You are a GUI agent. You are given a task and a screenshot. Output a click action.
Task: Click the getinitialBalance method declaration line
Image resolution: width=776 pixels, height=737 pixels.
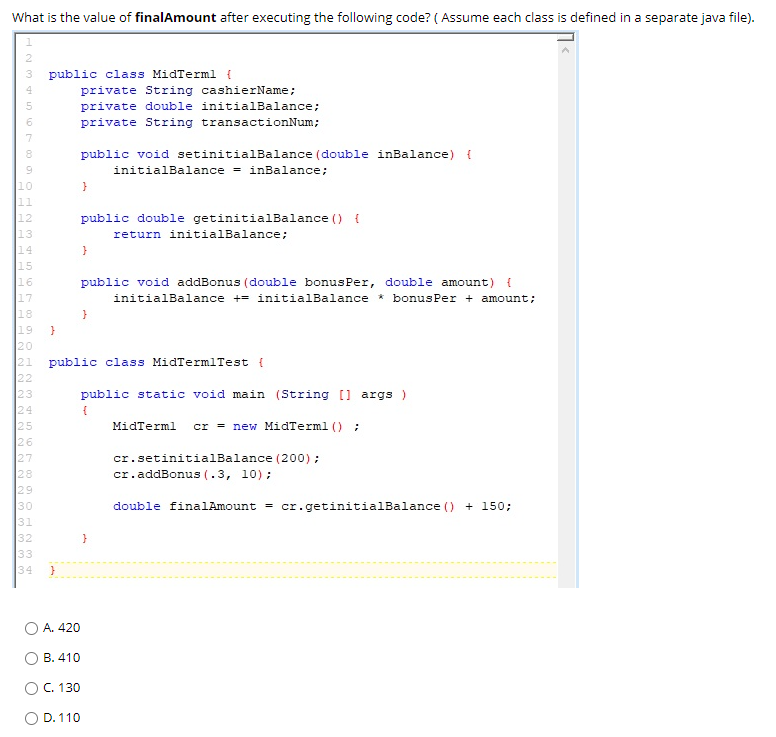pyautogui.click(x=220, y=218)
